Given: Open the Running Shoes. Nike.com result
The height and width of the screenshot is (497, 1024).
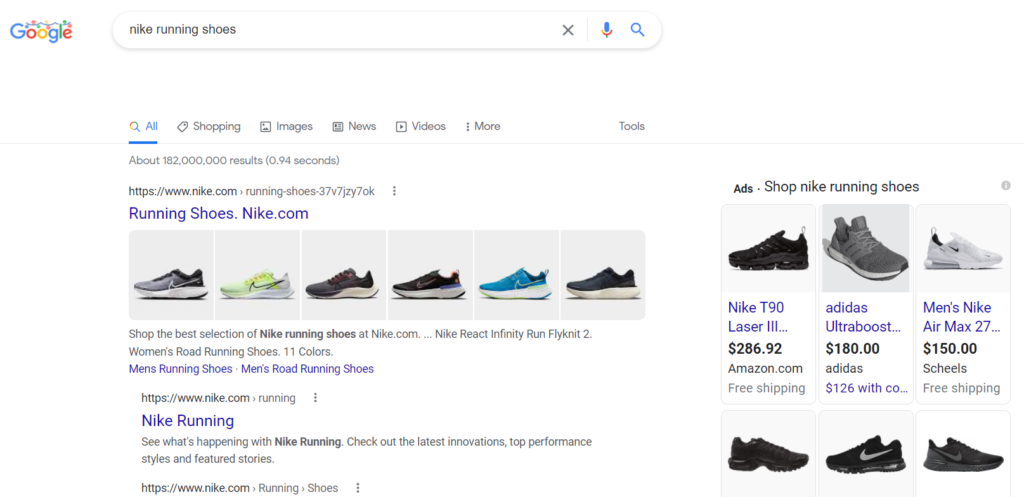Looking at the screenshot, I should (x=218, y=213).
